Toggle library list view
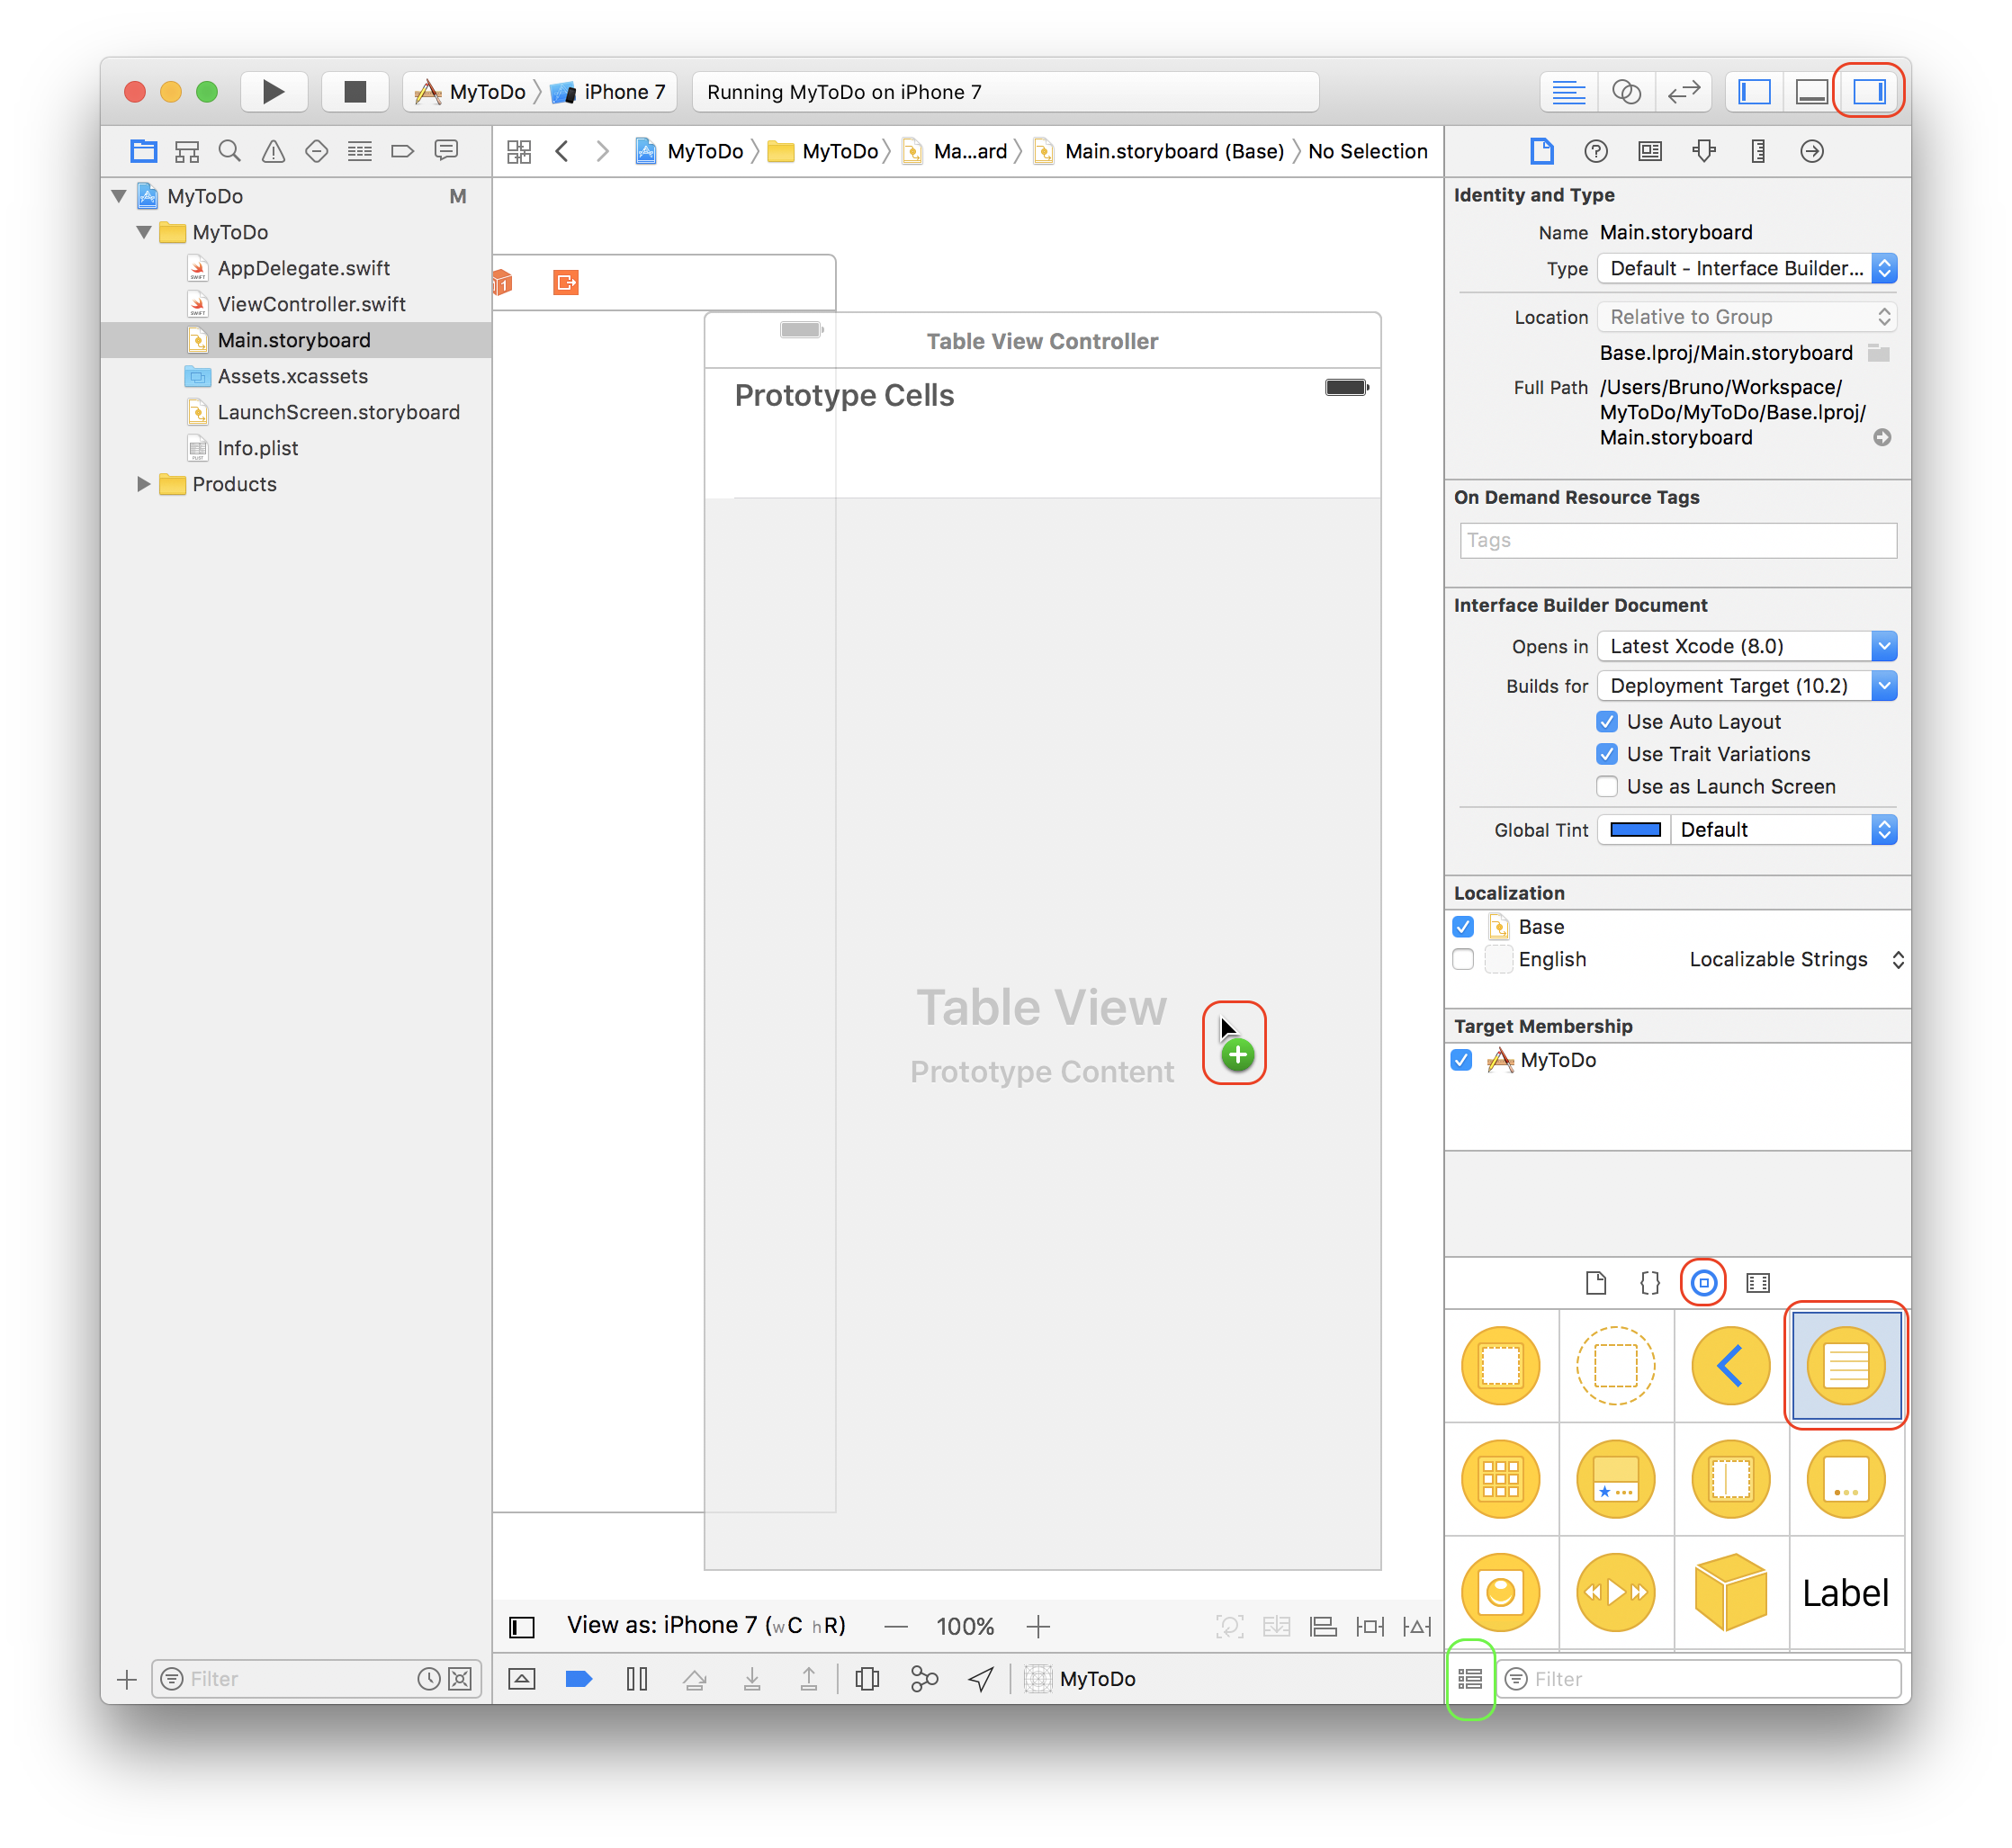Image resolution: width=2012 pixels, height=1848 pixels. (x=1470, y=1679)
